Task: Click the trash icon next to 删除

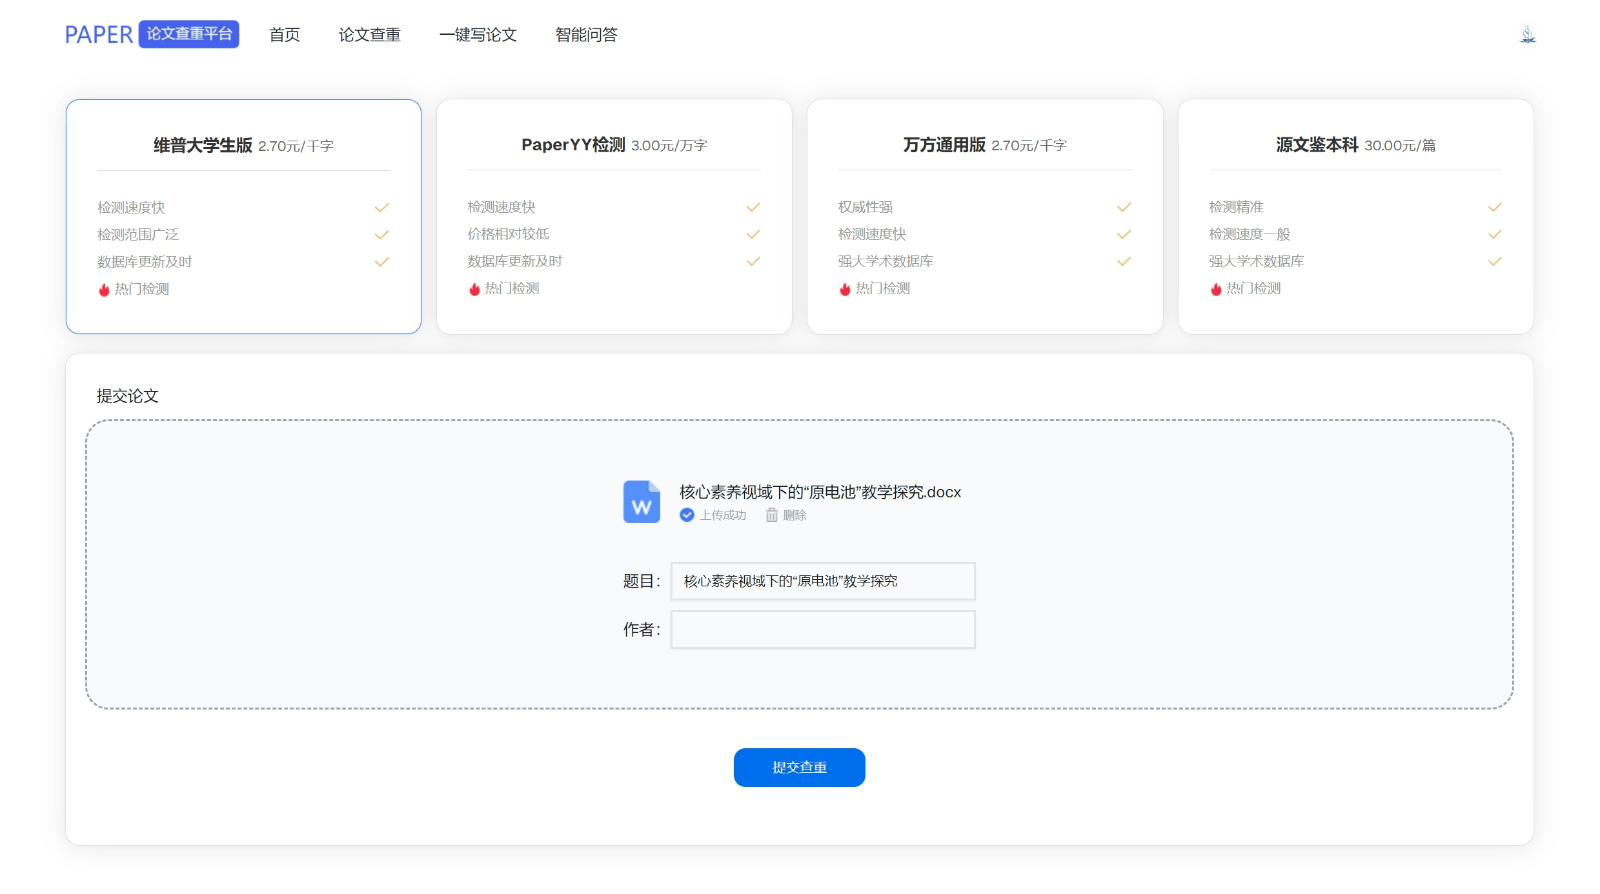Action: [772, 515]
